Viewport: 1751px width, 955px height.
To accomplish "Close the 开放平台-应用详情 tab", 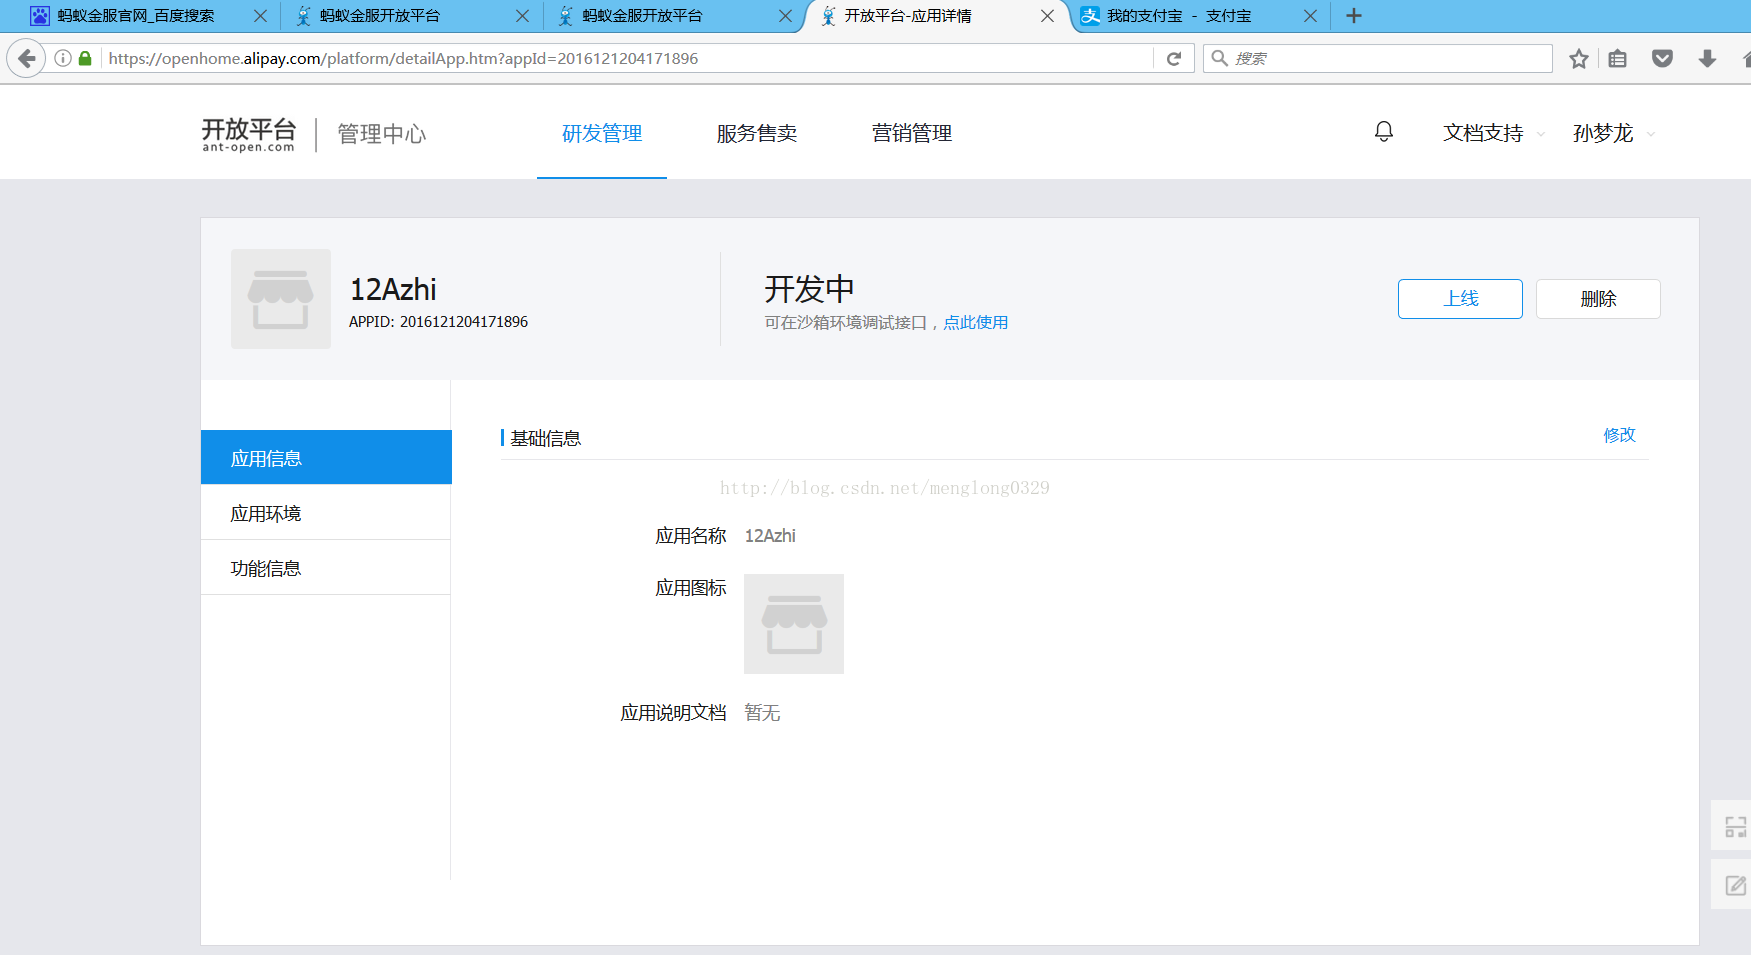I will point(1047,16).
